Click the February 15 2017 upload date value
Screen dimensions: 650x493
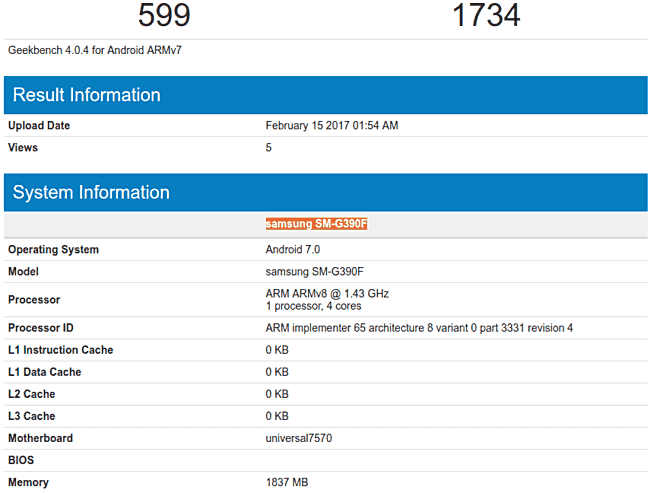(x=332, y=126)
